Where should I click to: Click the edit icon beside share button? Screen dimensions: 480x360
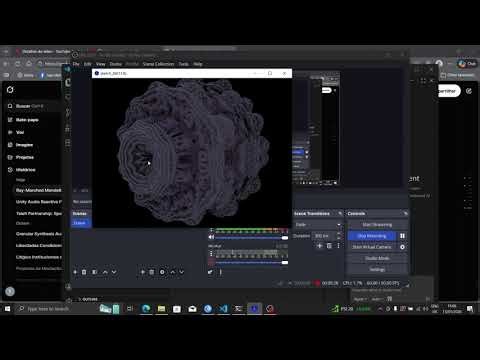(x=469, y=91)
